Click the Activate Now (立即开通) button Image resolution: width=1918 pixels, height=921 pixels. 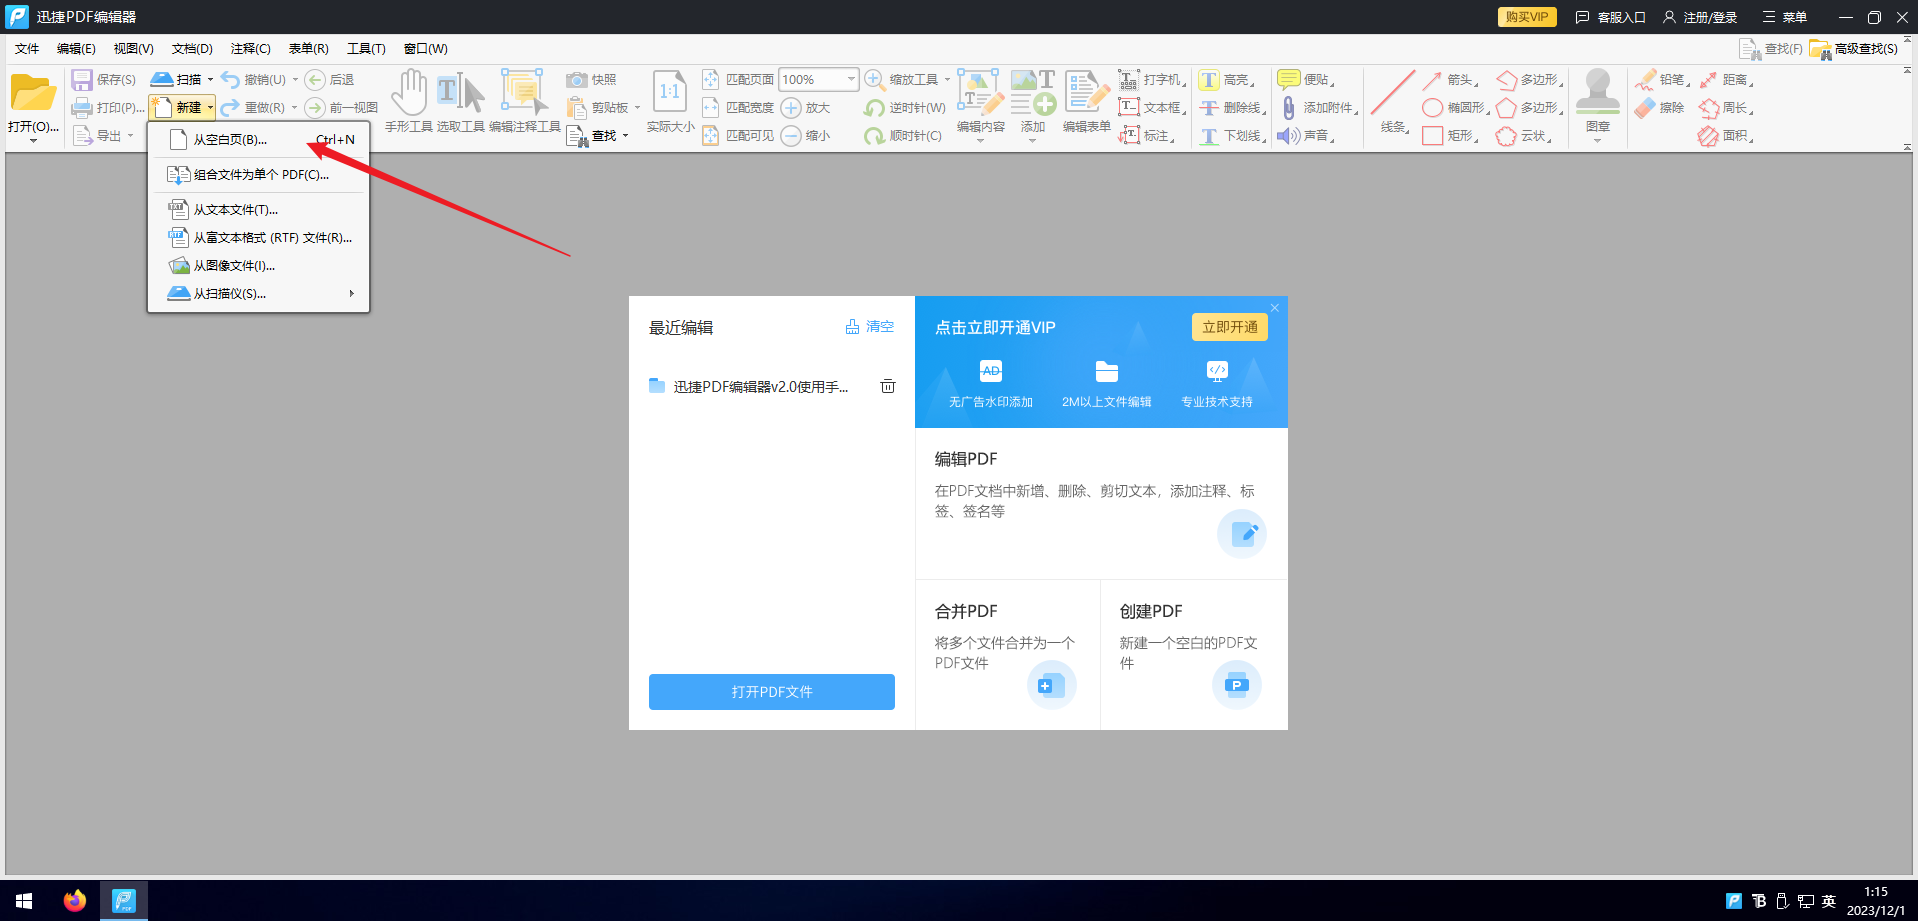pos(1230,327)
